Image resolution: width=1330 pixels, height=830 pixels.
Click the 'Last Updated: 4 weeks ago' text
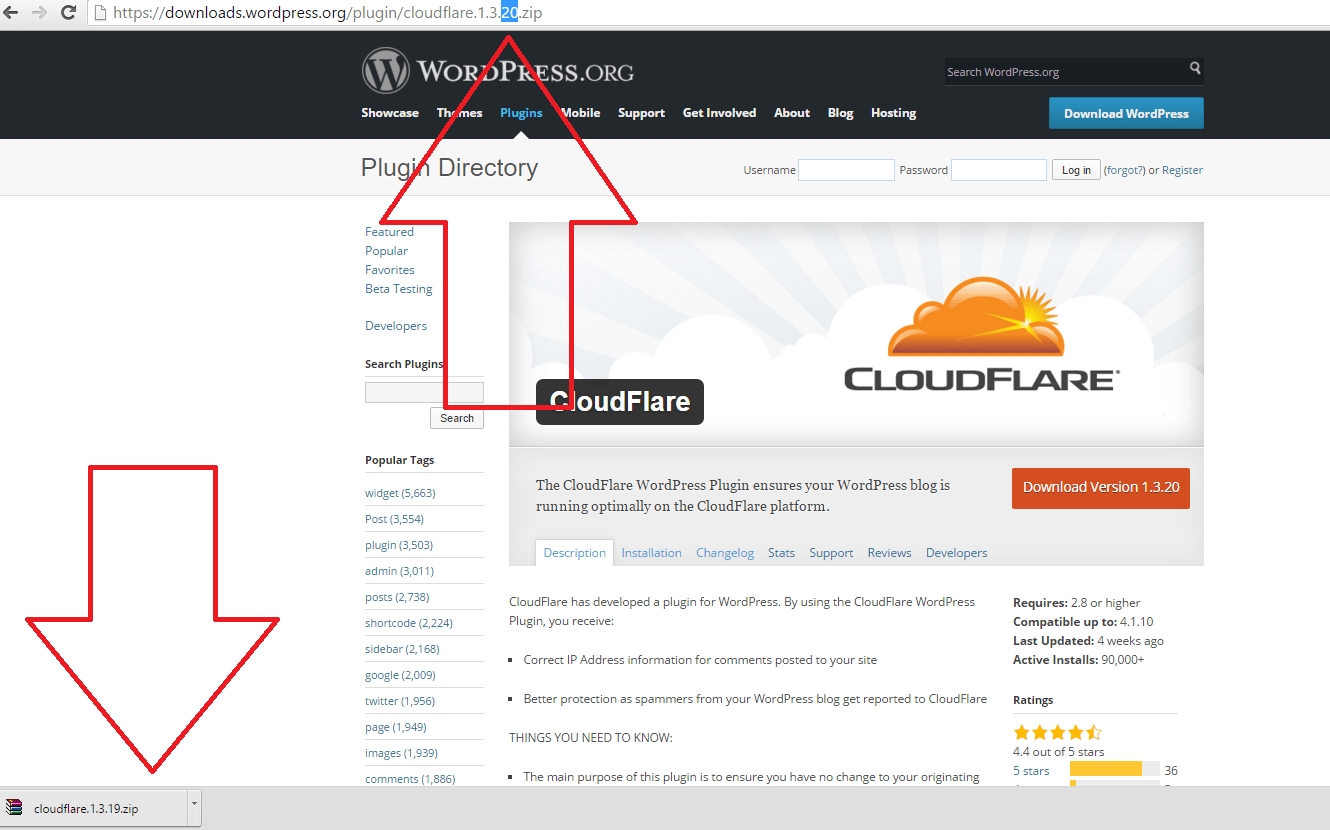[x=1088, y=641]
